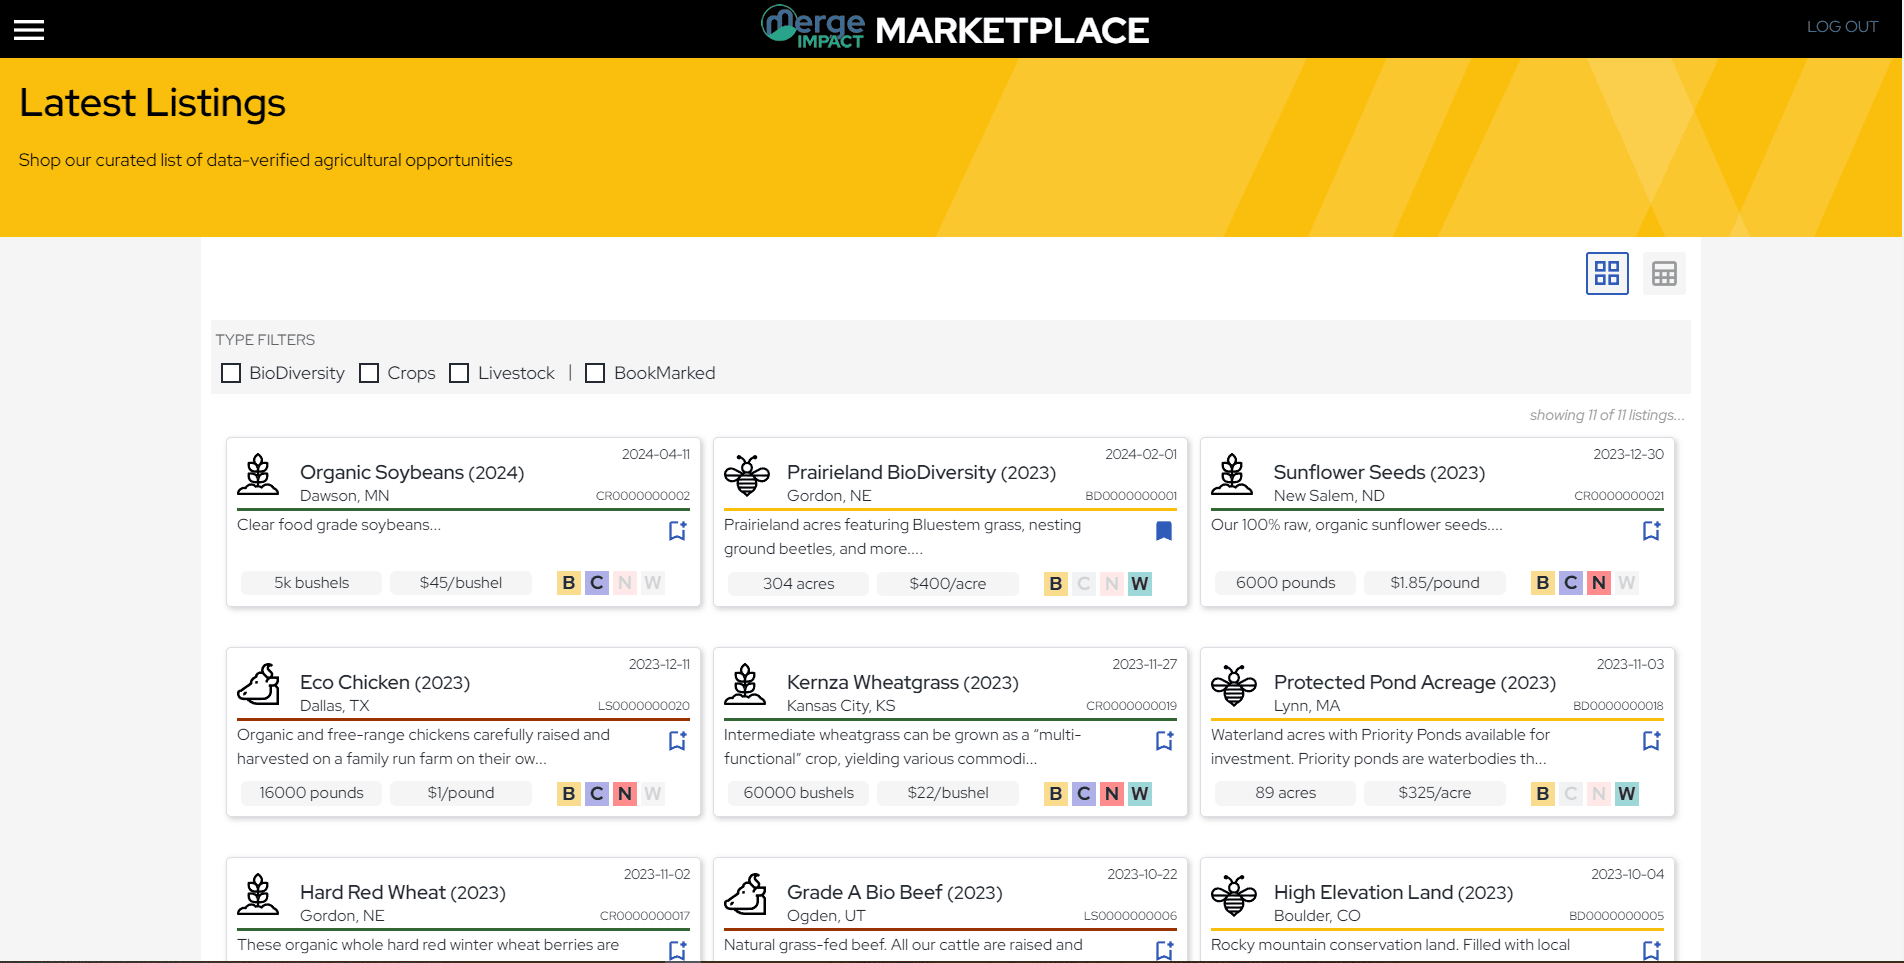Click the Merge Impact Marketplace logo
Viewport: 1904px width, 963px height.
955,28
